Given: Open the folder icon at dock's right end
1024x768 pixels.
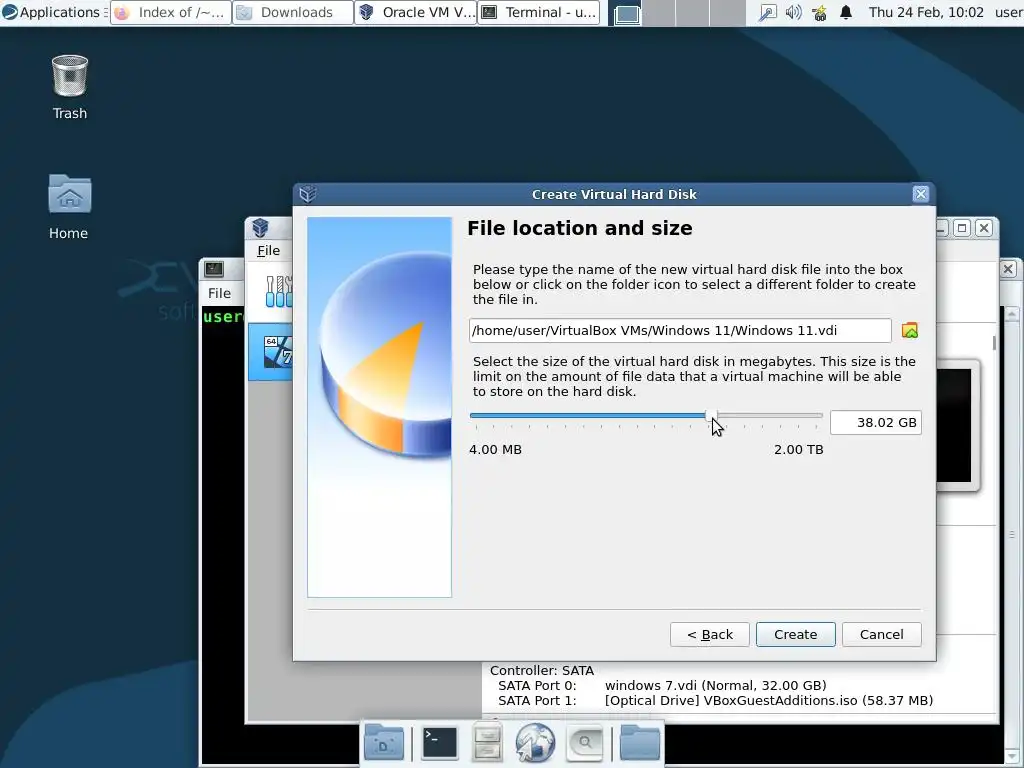Looking at the screenshot, I should pos(640,743).
